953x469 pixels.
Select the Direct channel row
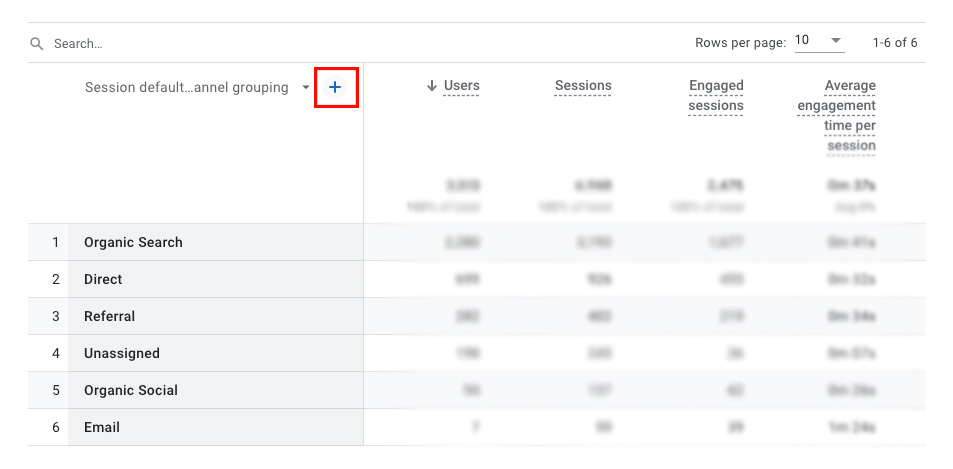pos(103,279)
